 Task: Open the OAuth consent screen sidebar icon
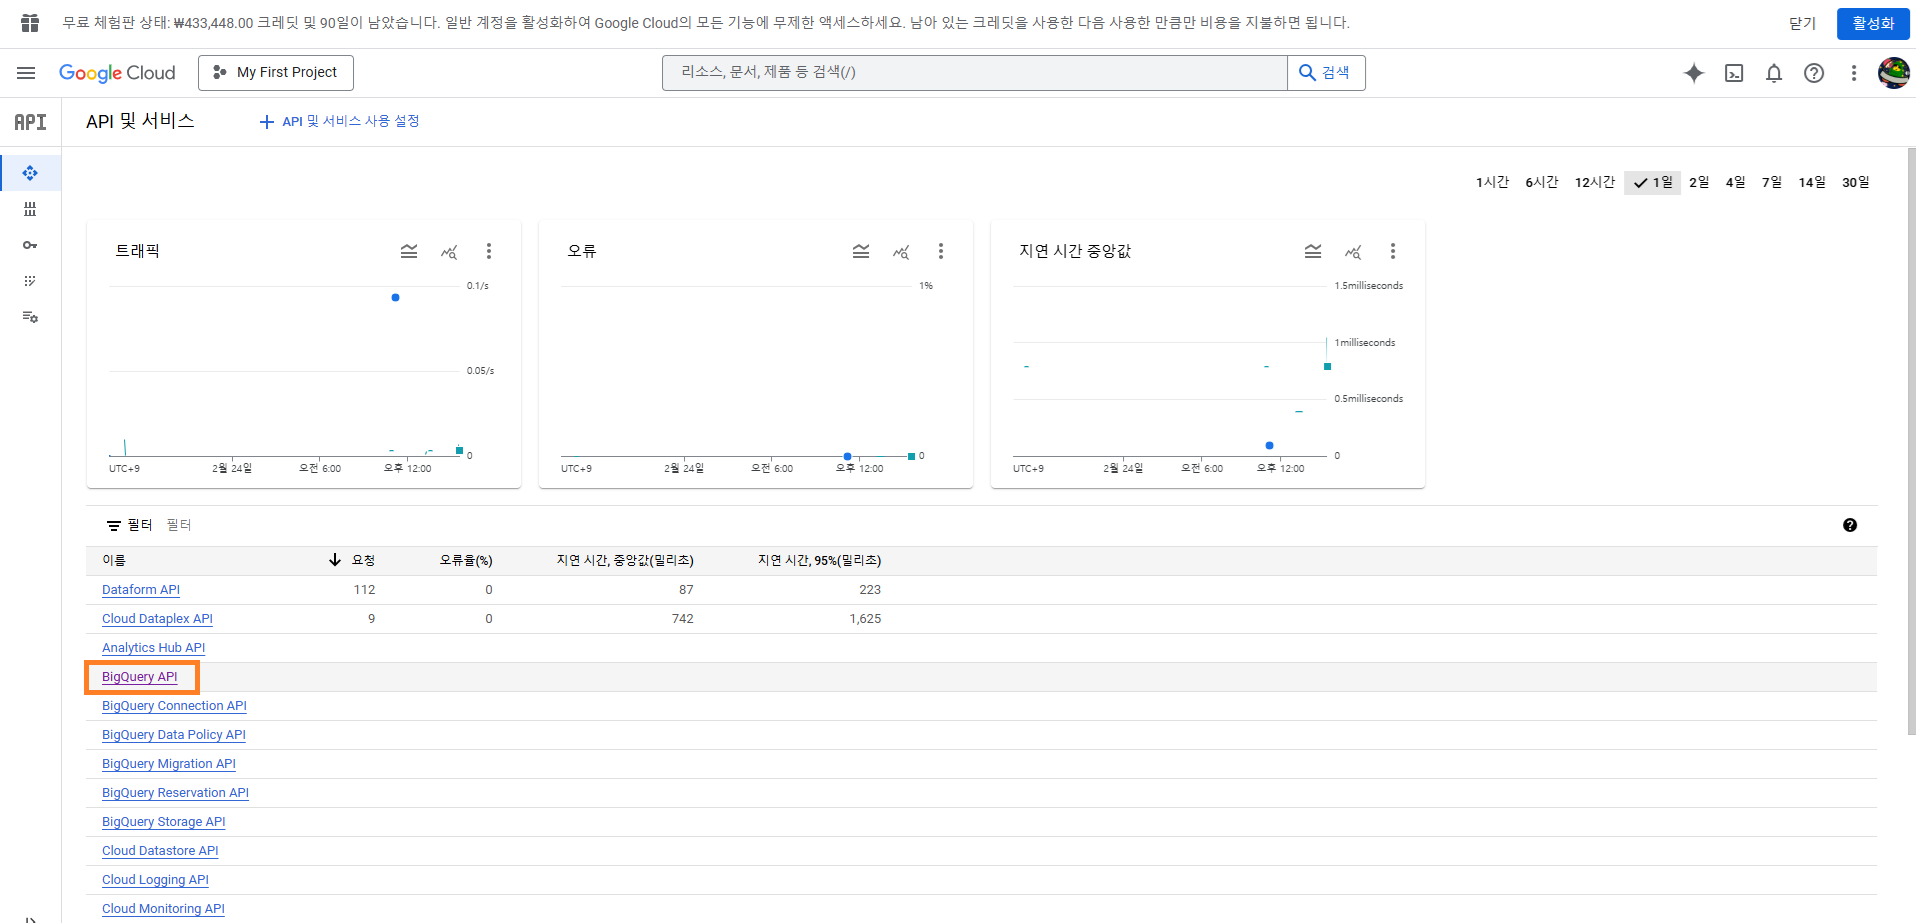(30, 281)
